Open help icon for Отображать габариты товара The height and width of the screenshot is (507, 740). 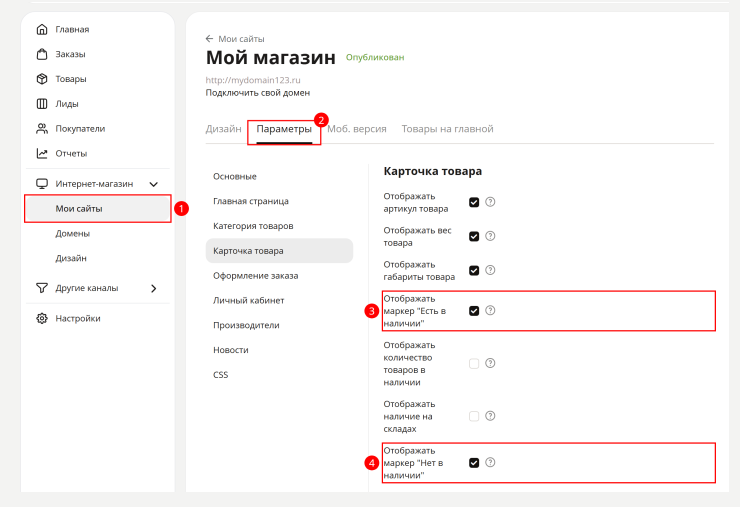pos(490,270)
